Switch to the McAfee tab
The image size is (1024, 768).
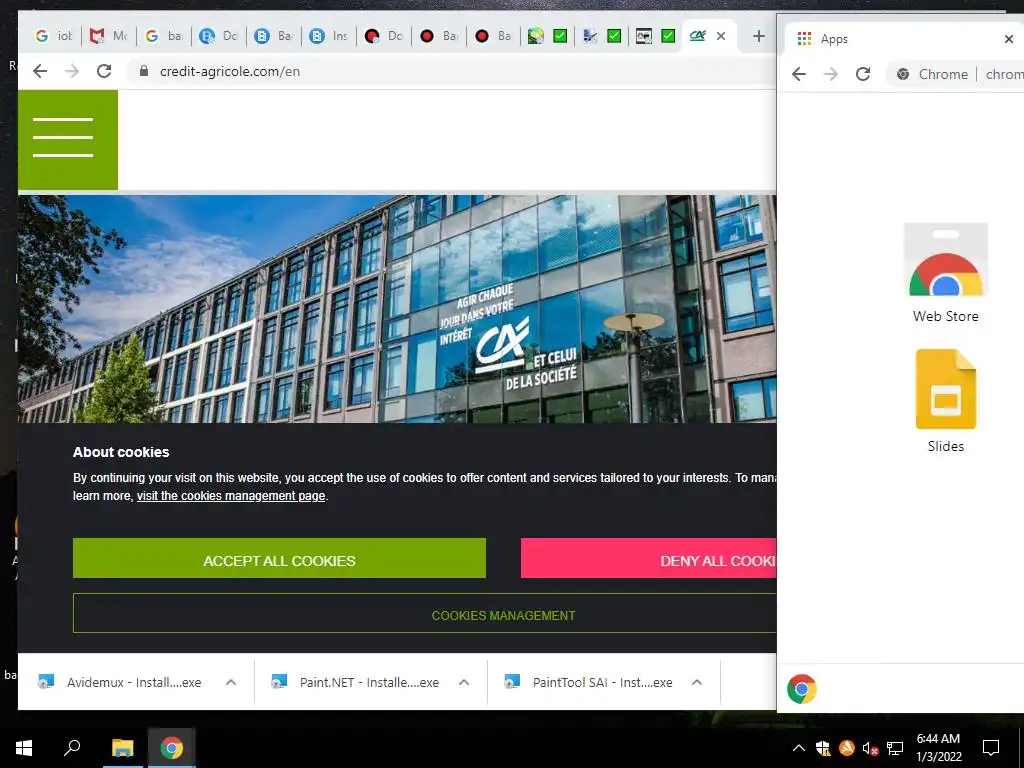(109, 36)
